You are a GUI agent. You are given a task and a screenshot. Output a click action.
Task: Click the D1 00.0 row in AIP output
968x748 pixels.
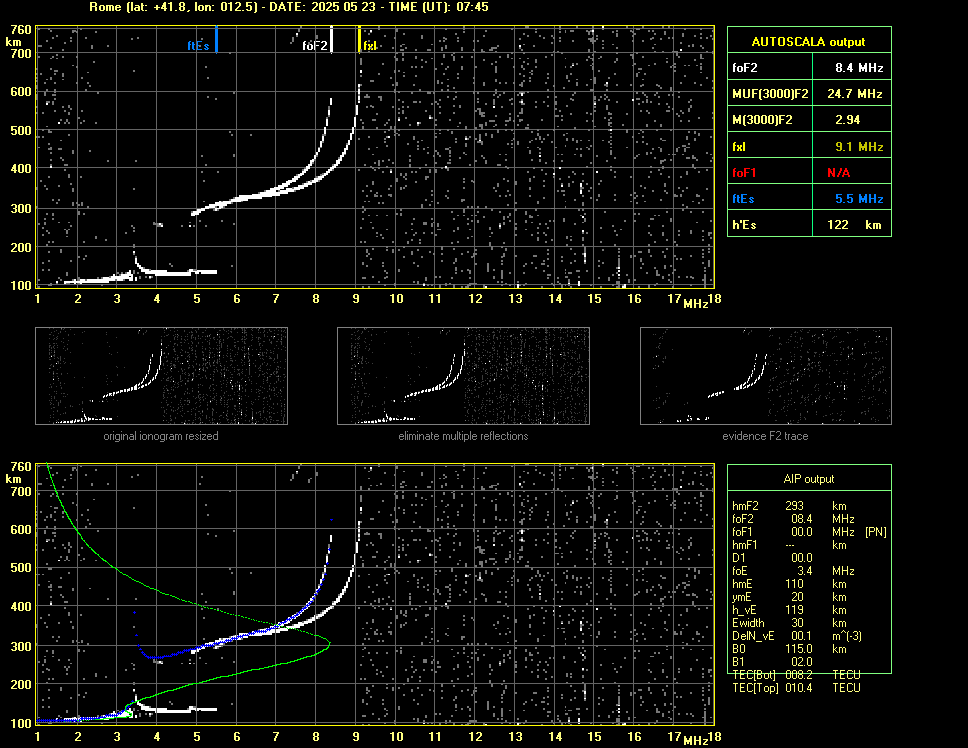pos(772,558)
